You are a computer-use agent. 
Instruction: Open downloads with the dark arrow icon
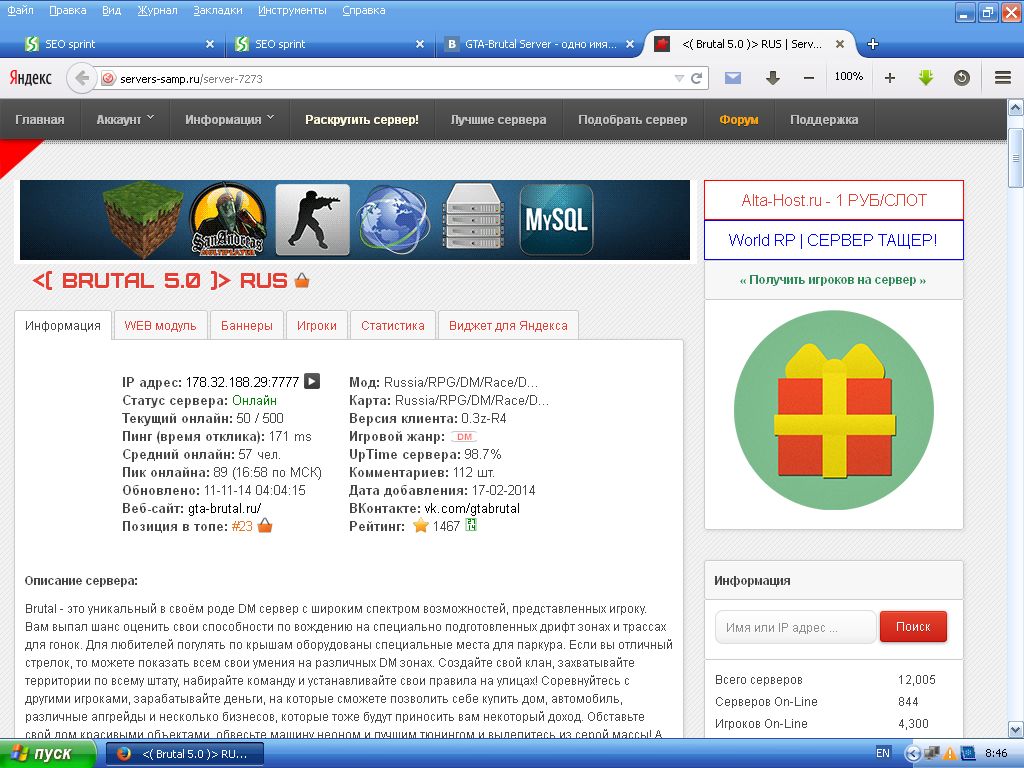click(773, 78)
